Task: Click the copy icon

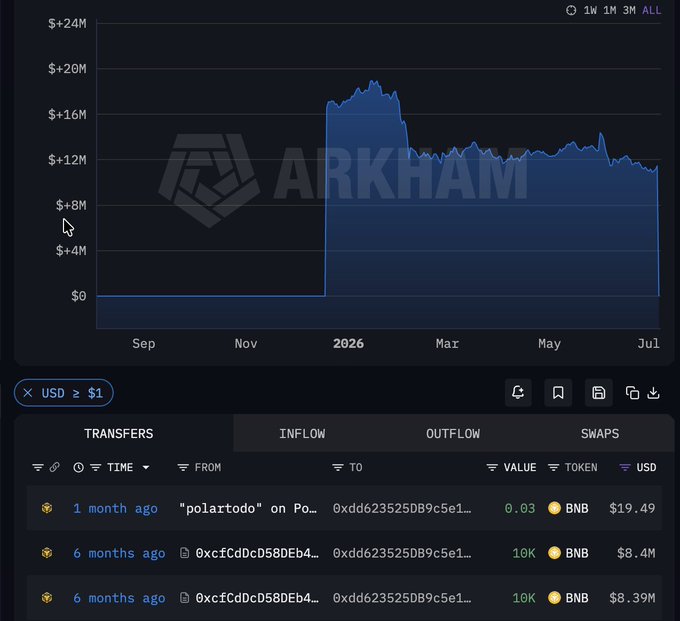Action: point(632,393)
